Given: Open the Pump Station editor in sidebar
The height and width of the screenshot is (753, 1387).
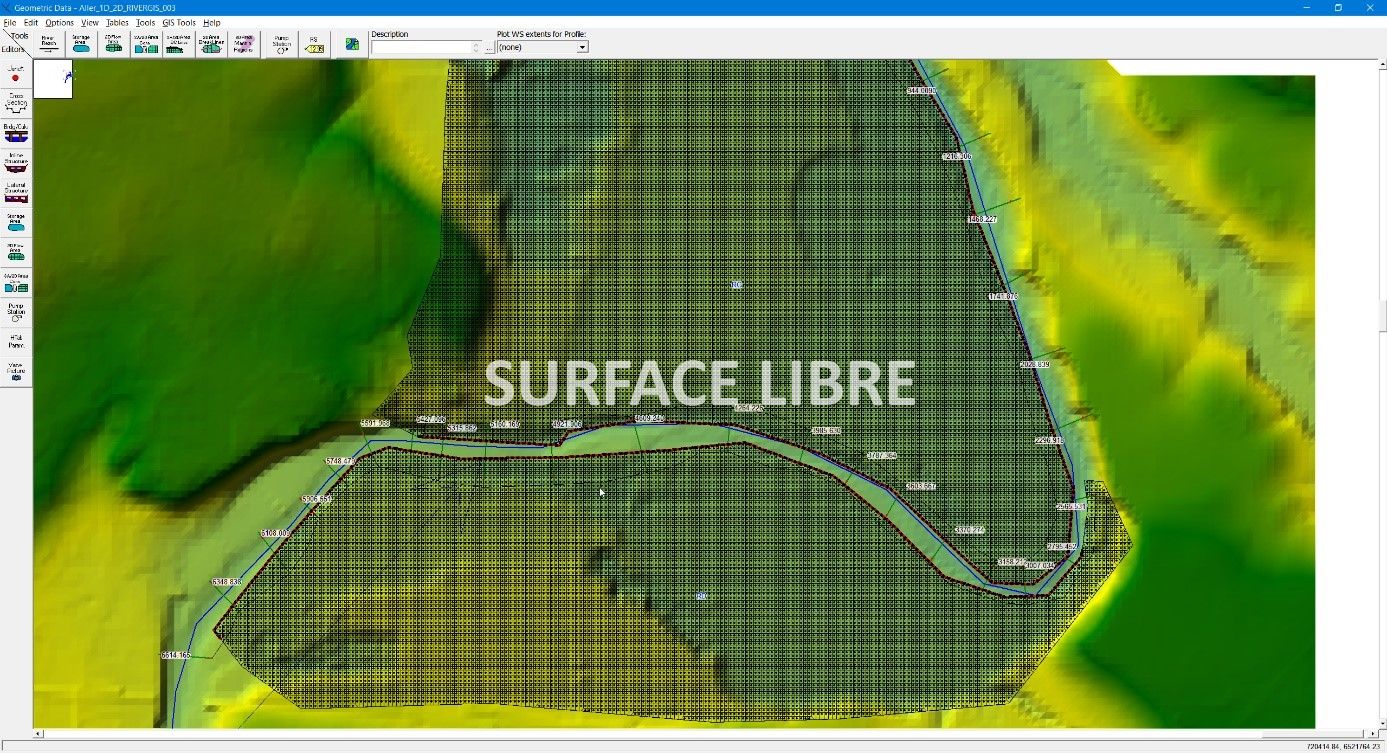Looking at the screenshot, I should click(16, 312).
